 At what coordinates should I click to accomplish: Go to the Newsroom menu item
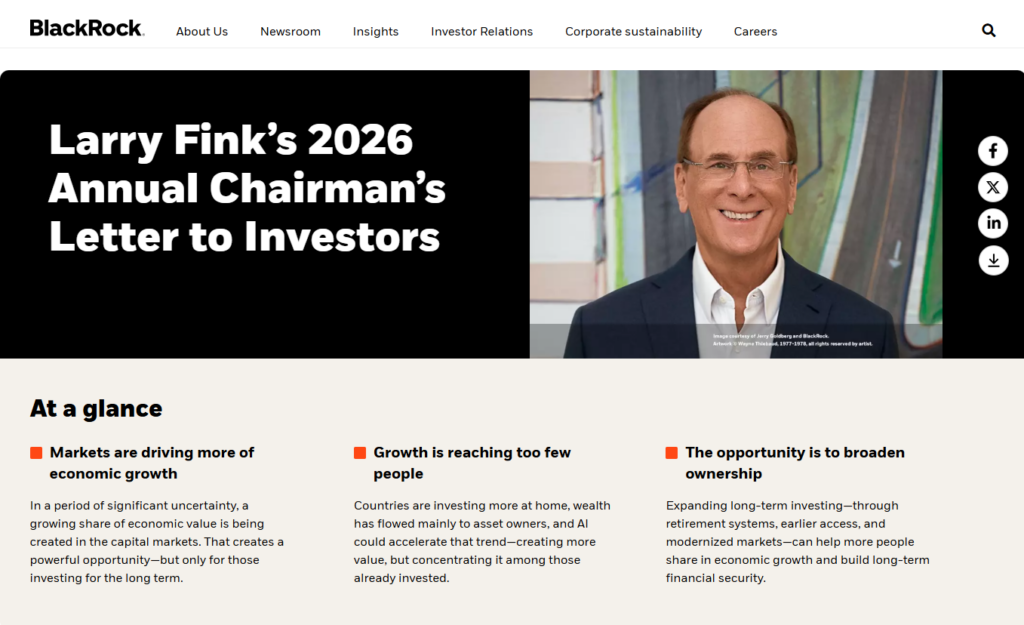tap(290, 32)
